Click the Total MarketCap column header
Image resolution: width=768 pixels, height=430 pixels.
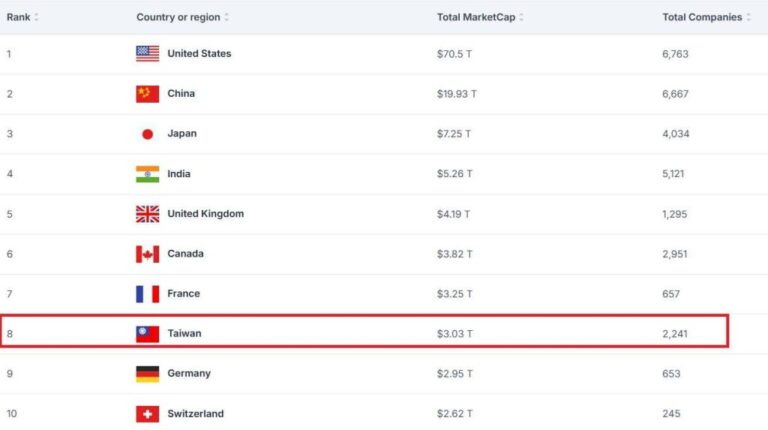[x=475, y=17]
